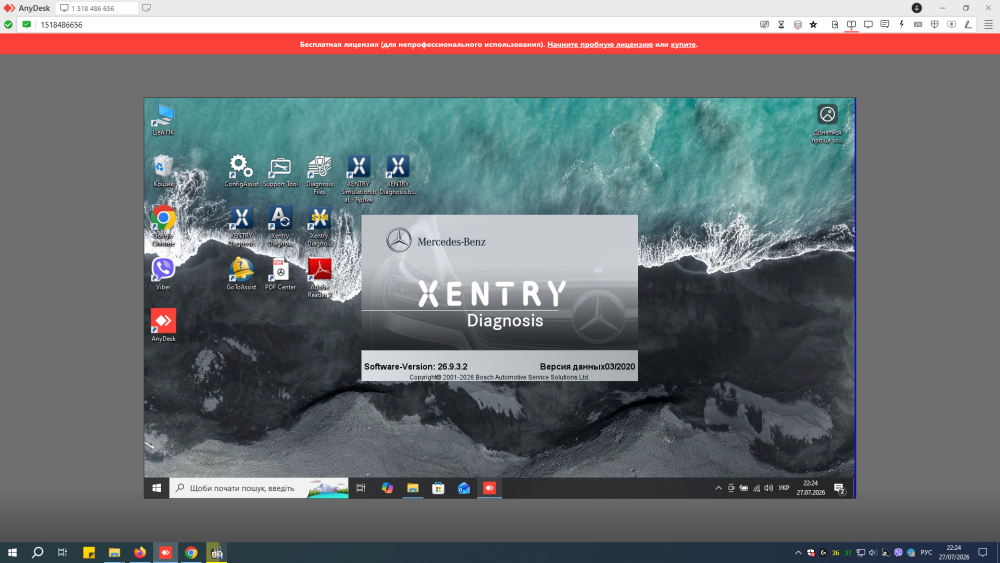Open File Explorer on remote taskbar
This screenshot has width=1000, height=563.
tap(413, 488)
